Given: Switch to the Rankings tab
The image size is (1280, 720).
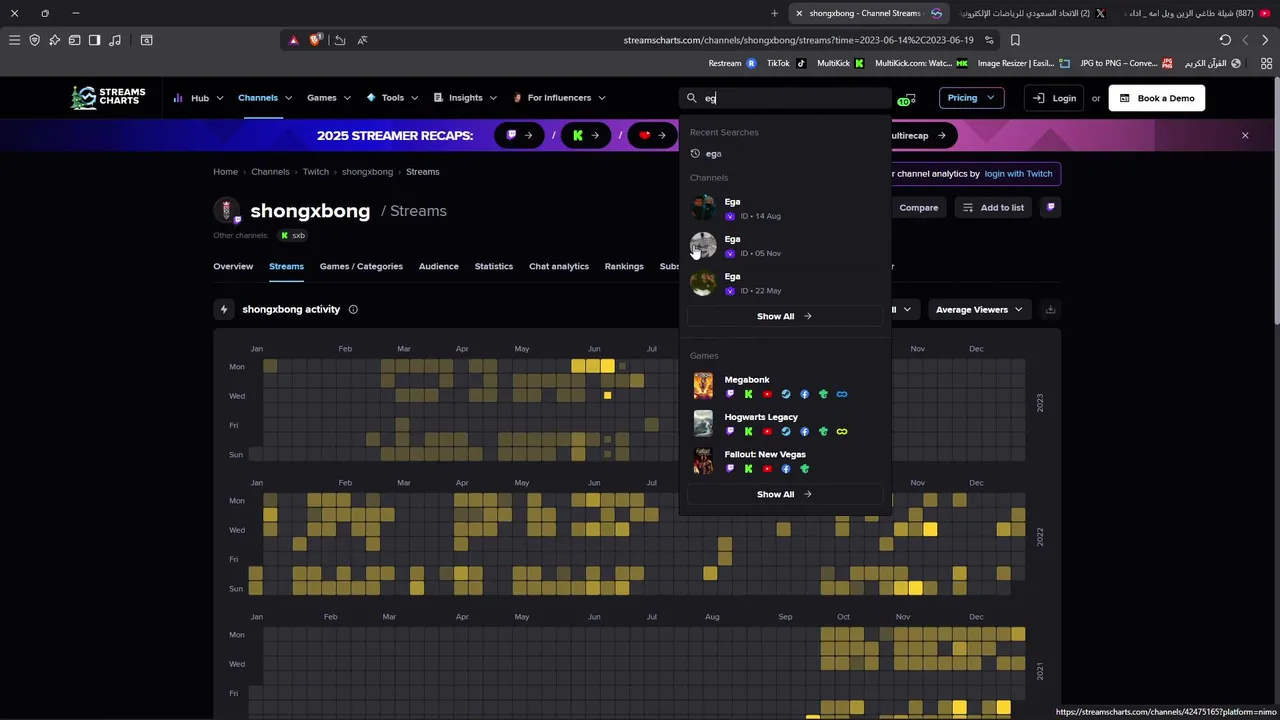Looking at the screenshot, I should 624,266.
